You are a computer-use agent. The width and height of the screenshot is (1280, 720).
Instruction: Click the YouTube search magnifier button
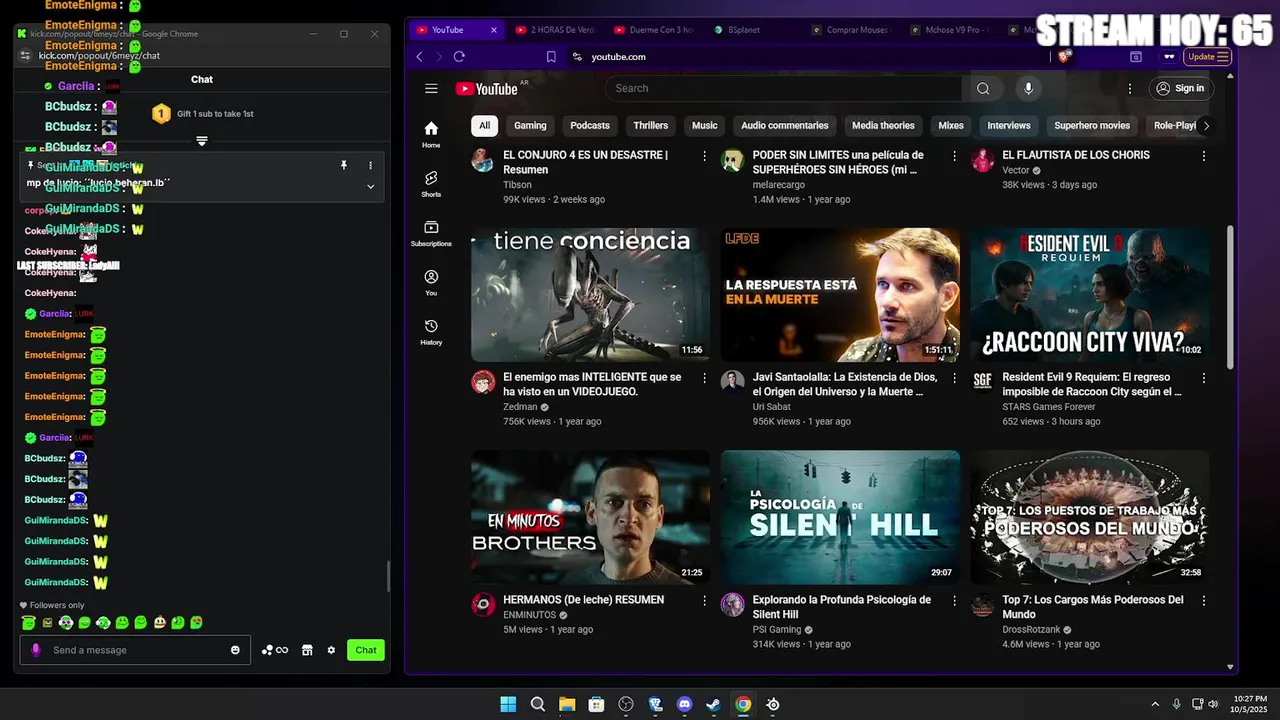[x=983, y=88]
